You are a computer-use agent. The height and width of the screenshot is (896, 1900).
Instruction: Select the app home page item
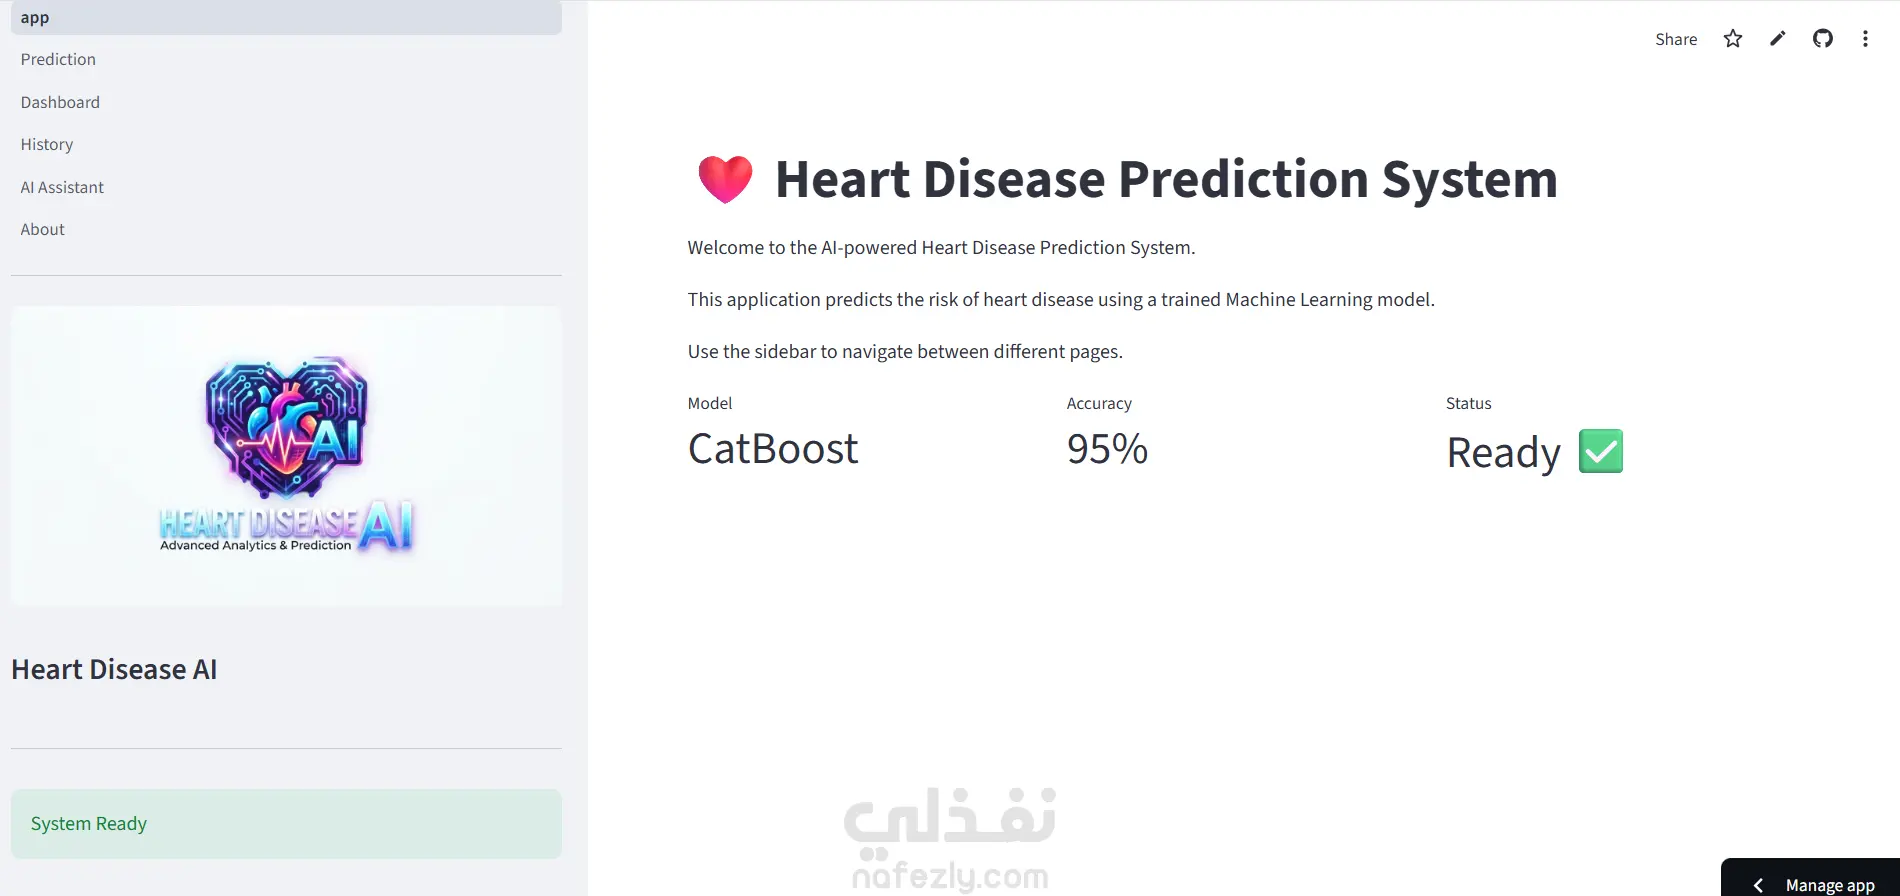click(286, 17)
